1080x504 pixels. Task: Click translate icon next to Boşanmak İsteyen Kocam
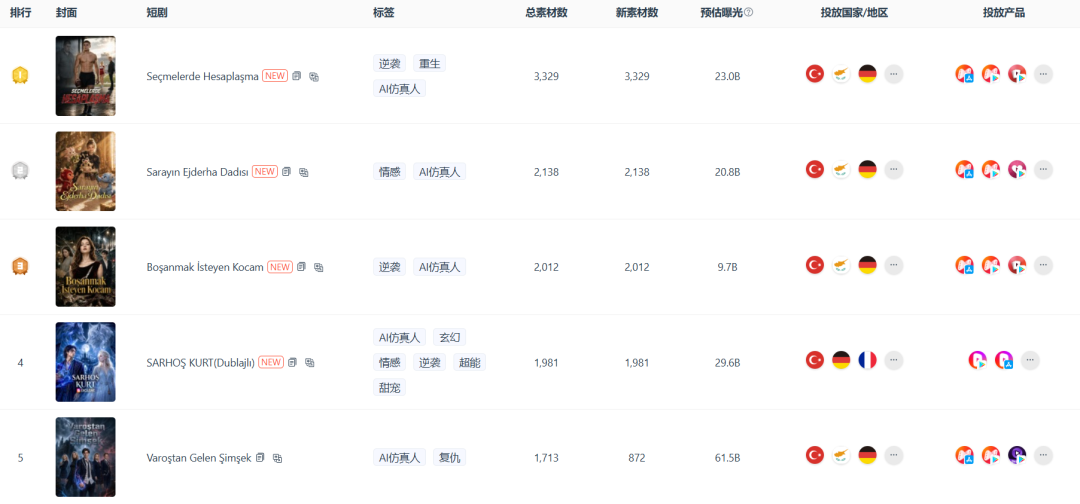coord(318,267)
